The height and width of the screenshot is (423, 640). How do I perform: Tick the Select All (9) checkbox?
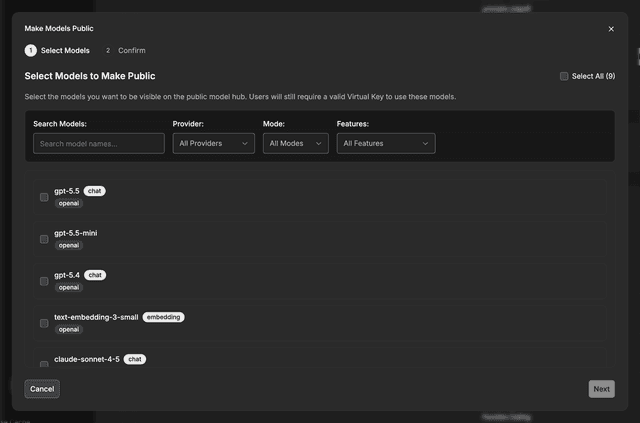pyautogui.click(x=564, y=76)
